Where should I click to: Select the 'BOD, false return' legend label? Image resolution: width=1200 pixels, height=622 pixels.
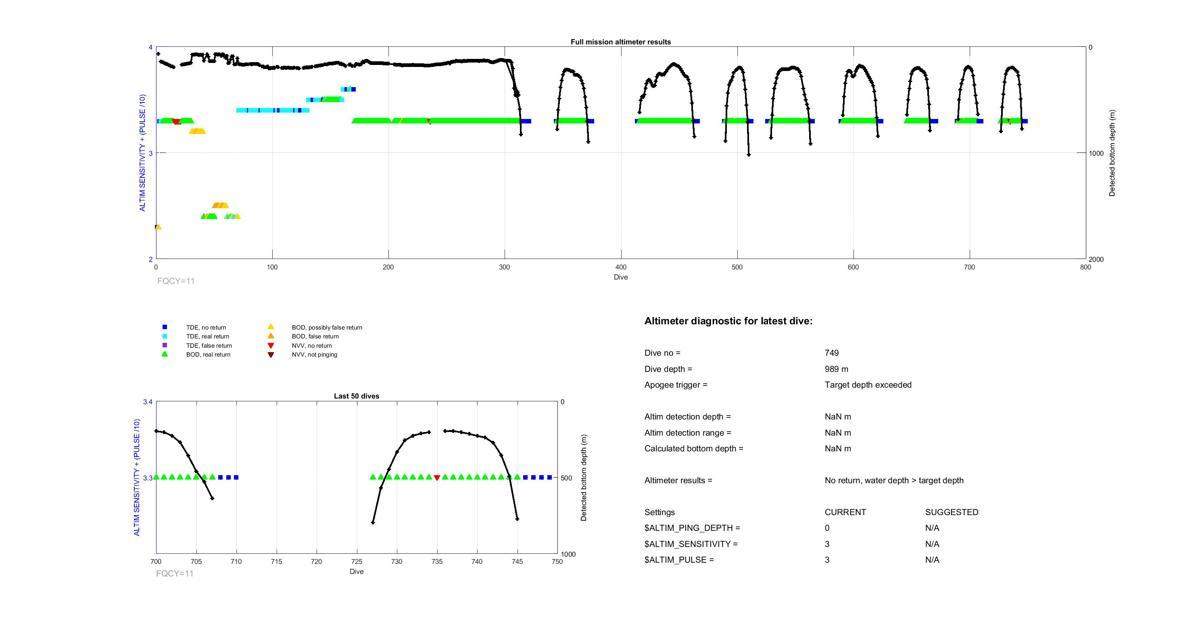click(x=315, y=336)
